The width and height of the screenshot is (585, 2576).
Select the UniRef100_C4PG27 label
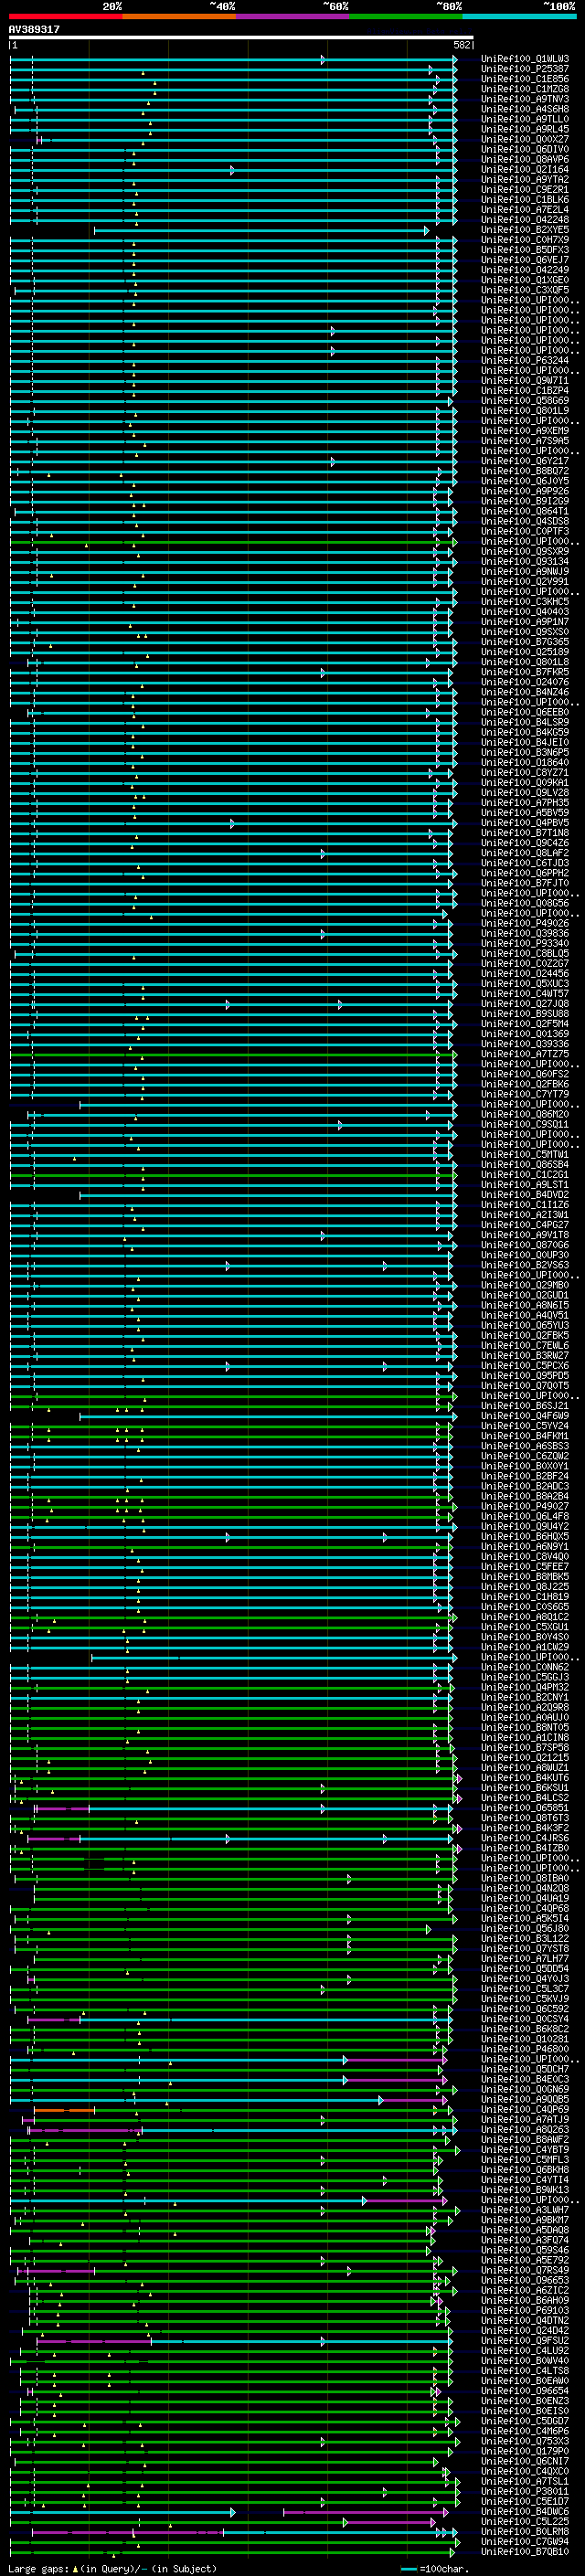pos(525,1225)
